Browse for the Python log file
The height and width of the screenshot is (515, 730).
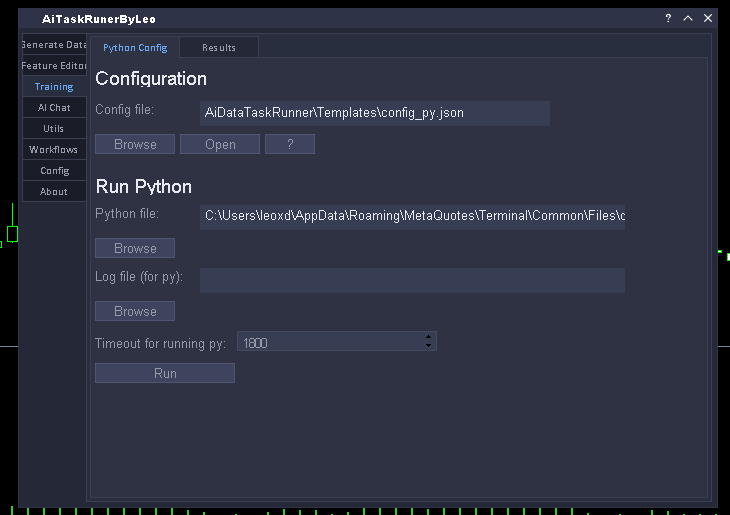135,311
